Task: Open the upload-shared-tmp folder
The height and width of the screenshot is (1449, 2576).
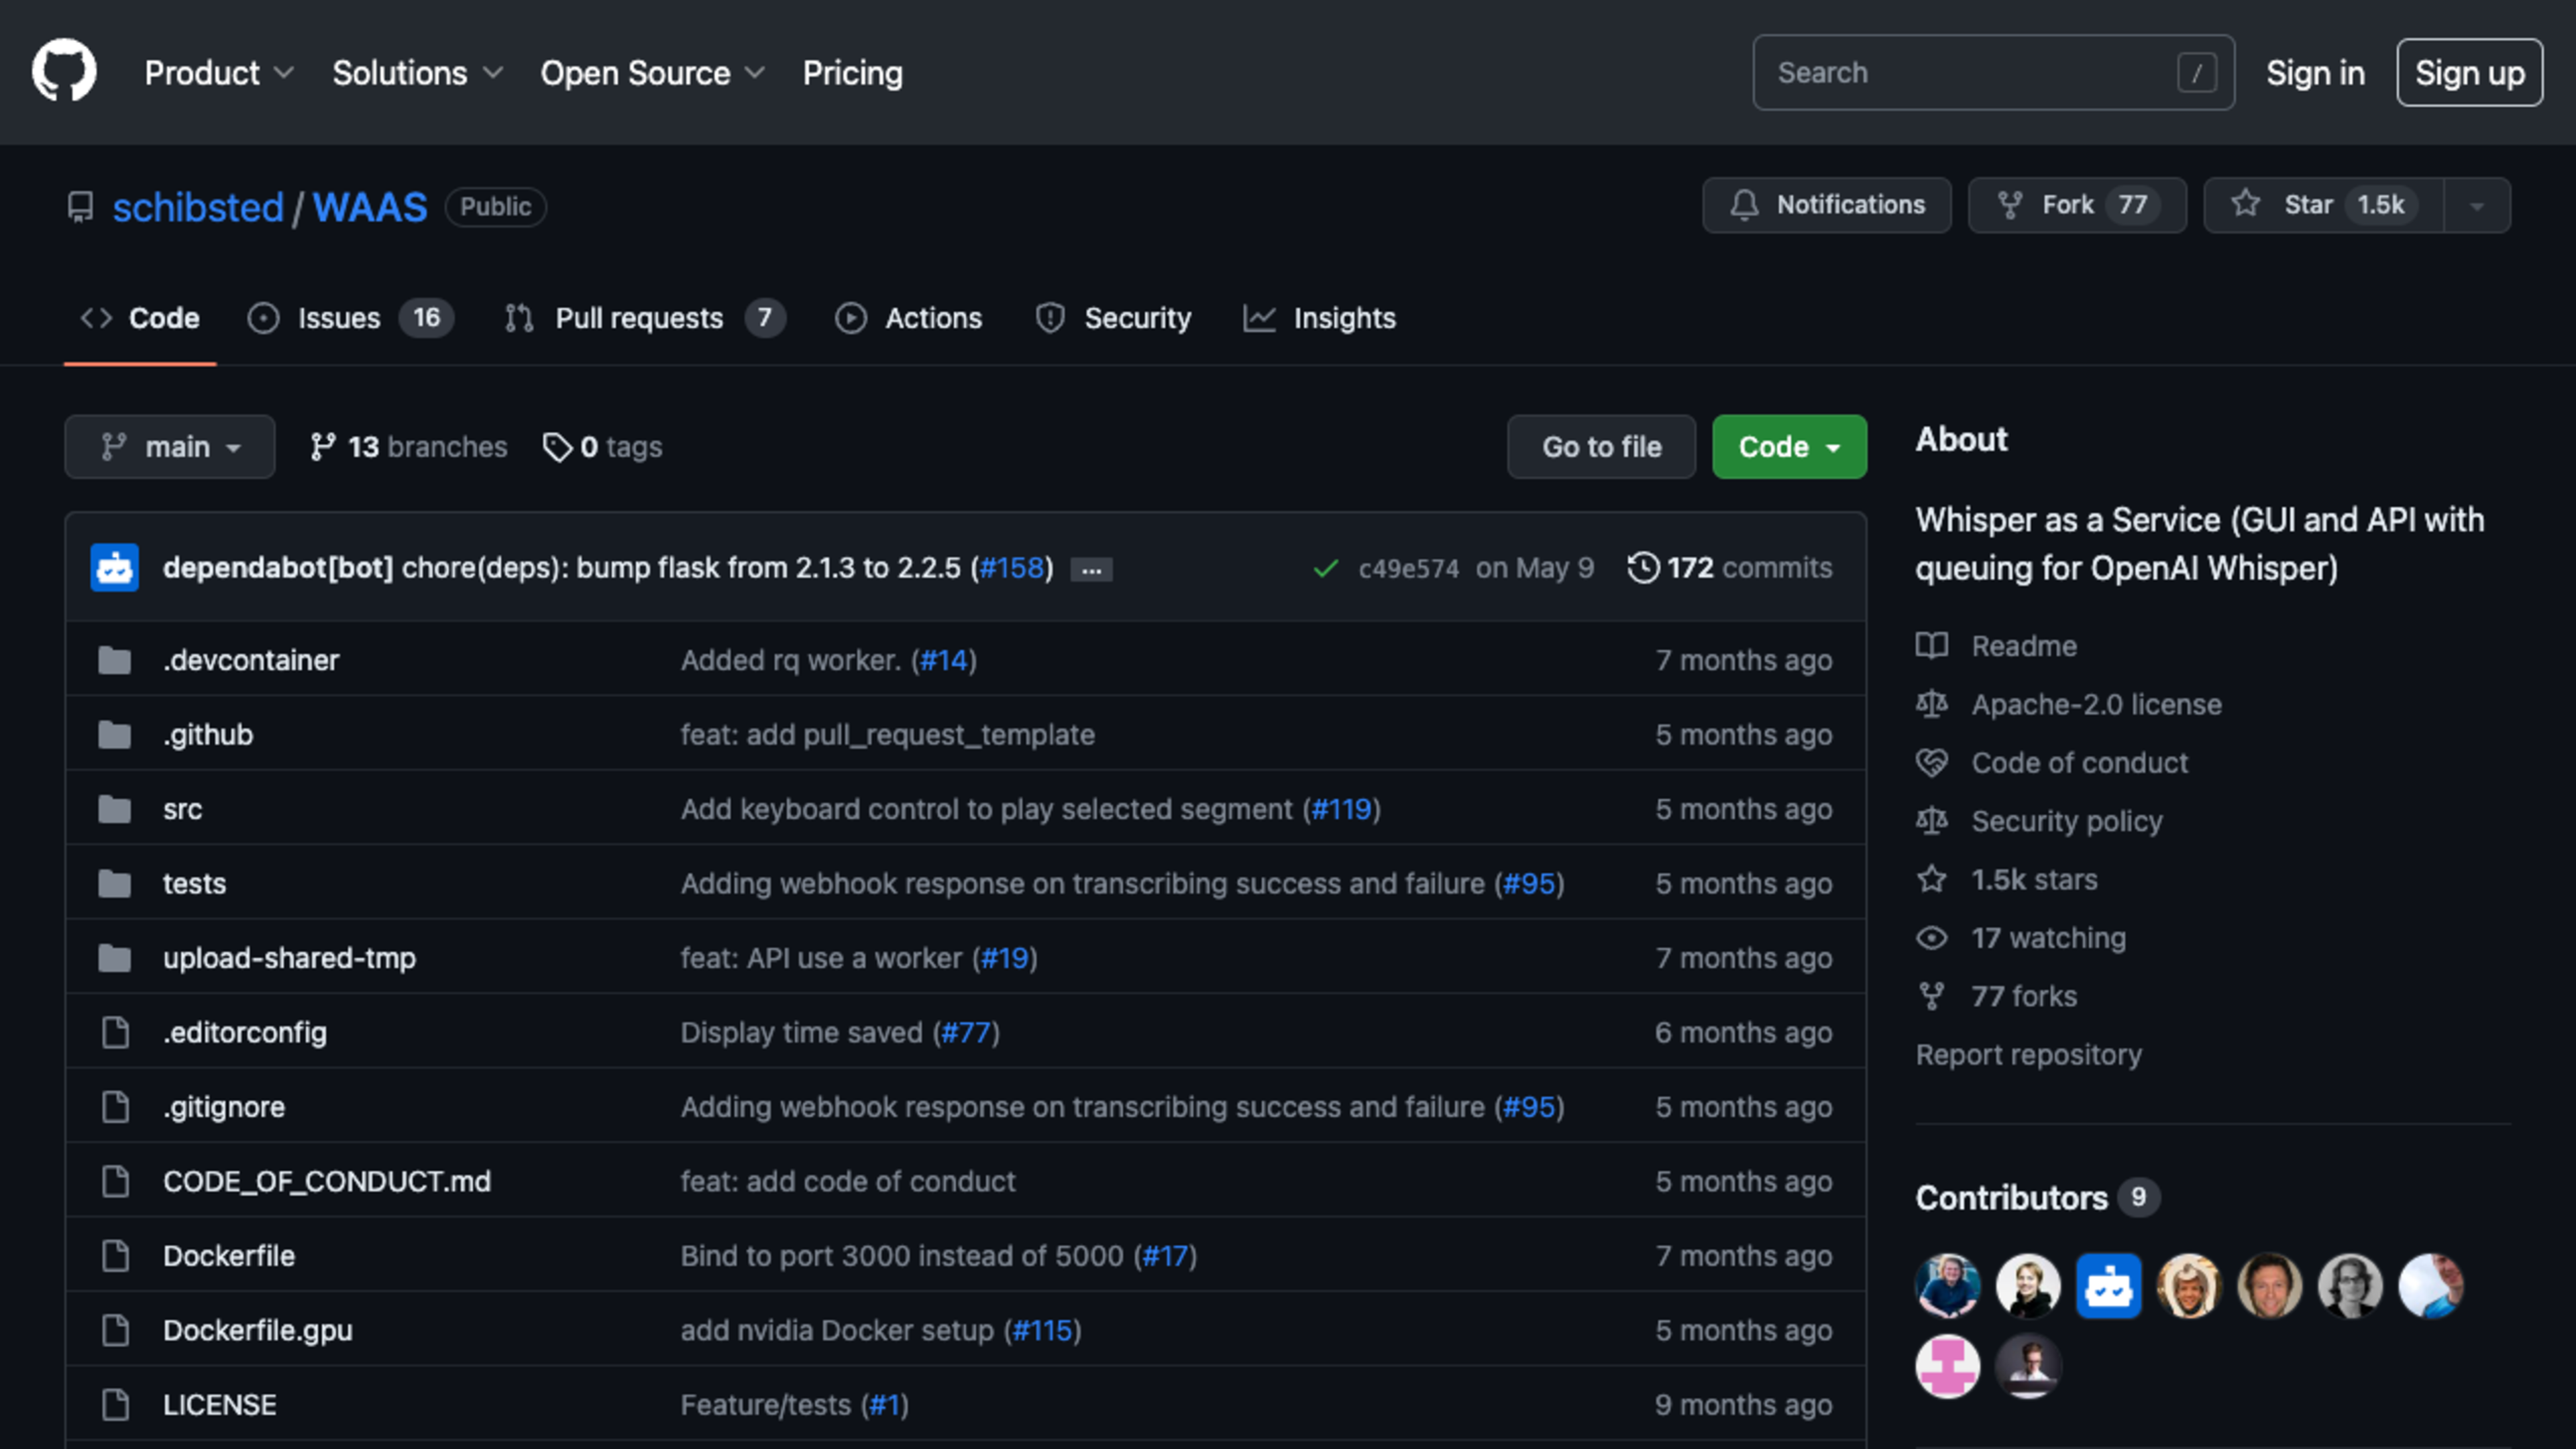Action: click(x=289, y=958)
